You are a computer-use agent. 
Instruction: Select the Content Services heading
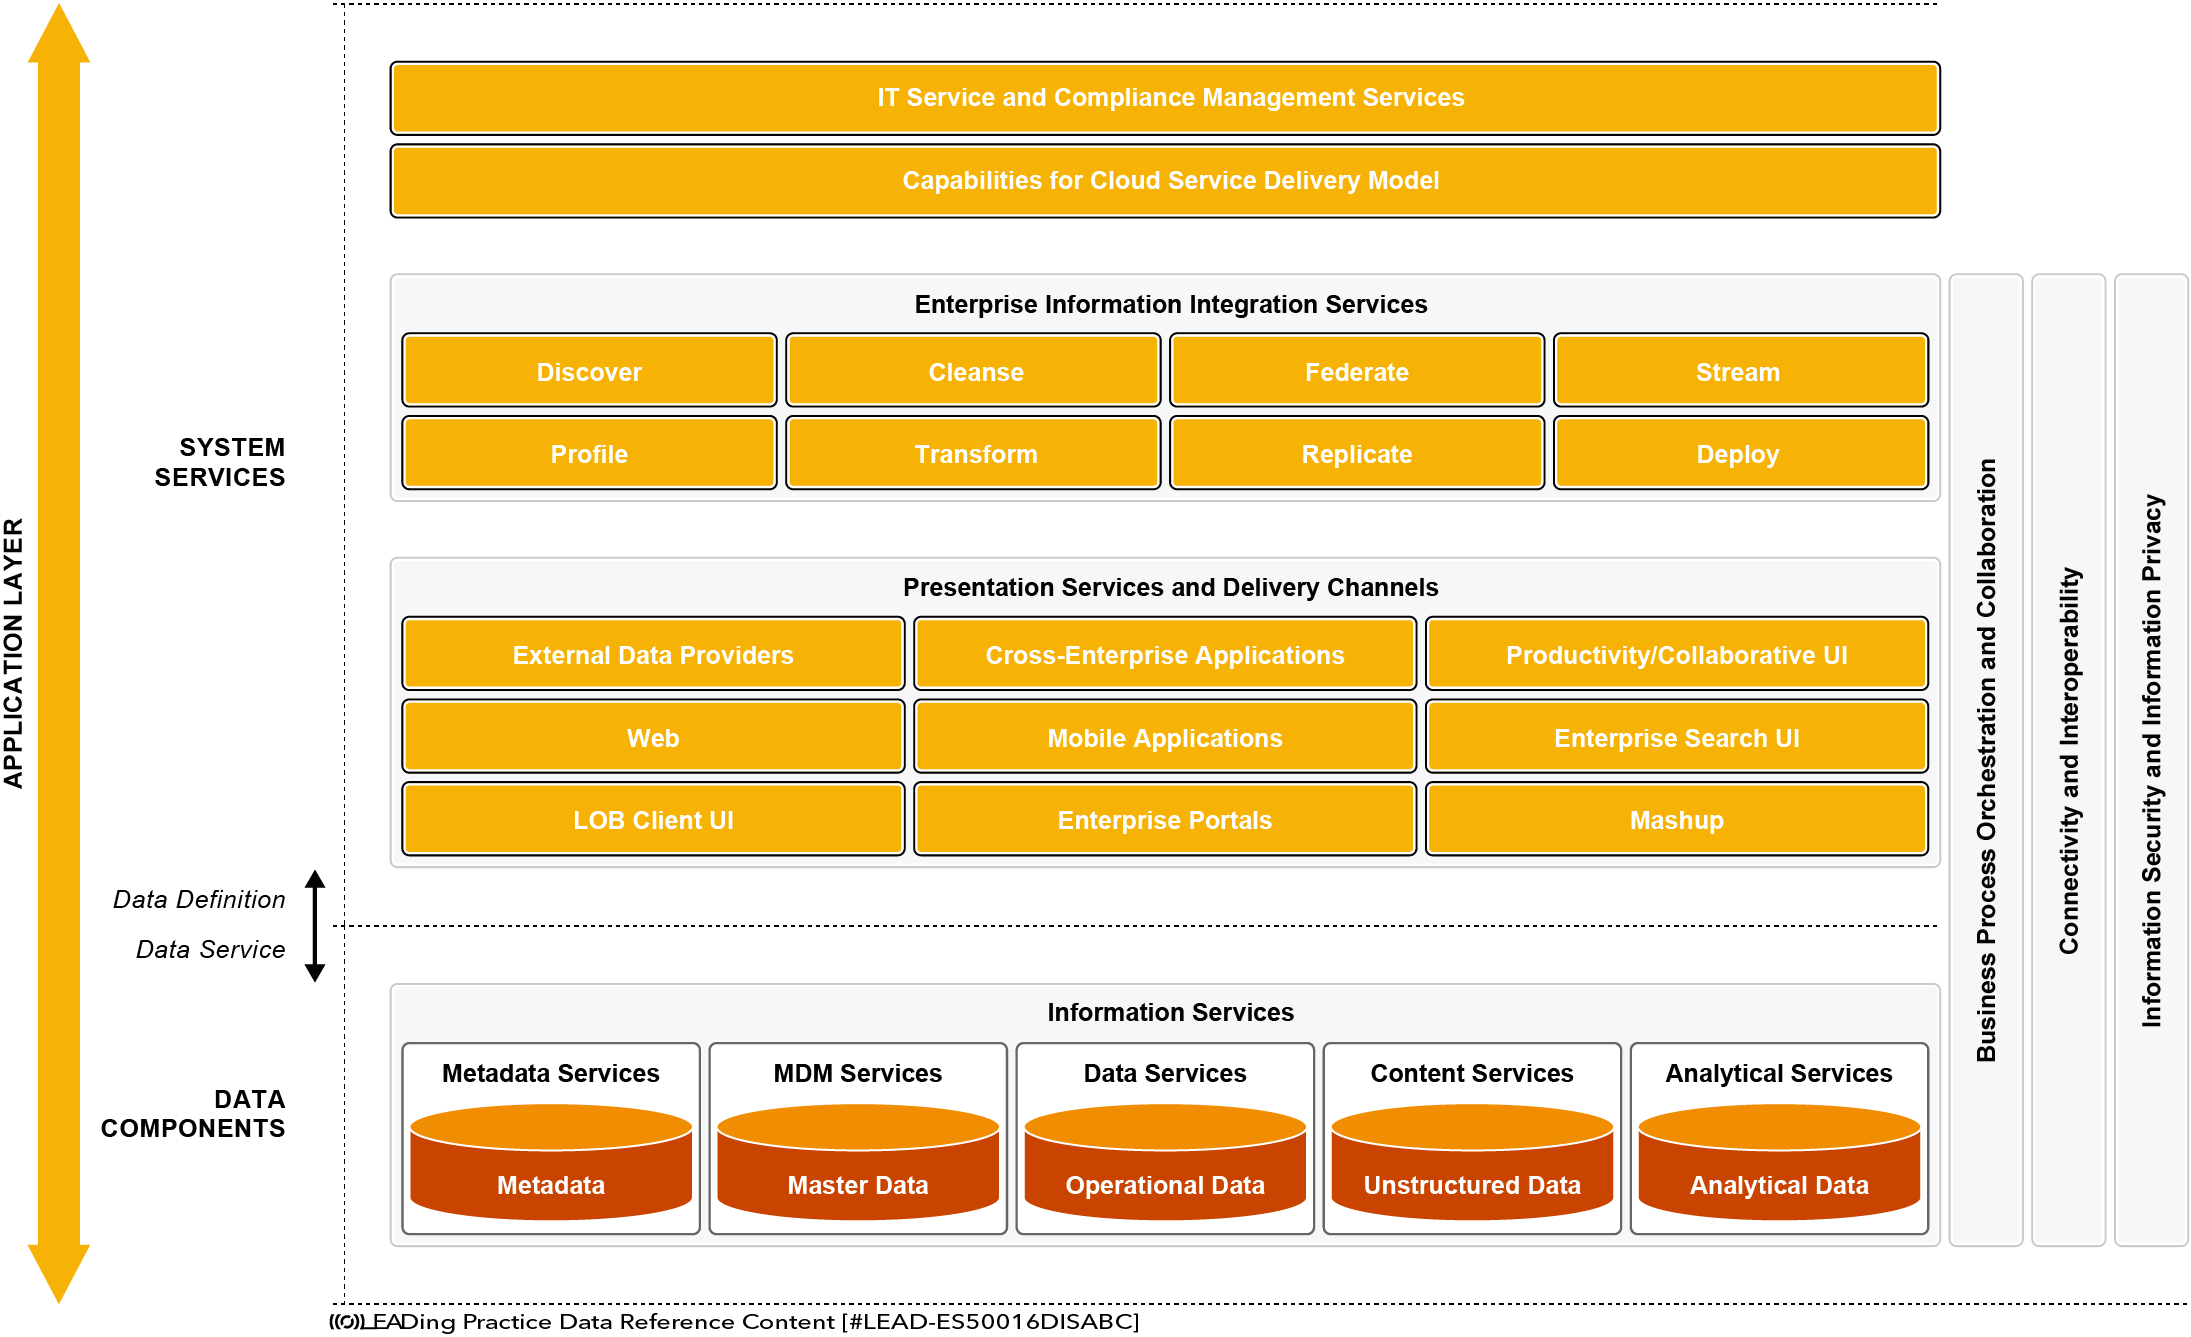coord(1472,1073)
